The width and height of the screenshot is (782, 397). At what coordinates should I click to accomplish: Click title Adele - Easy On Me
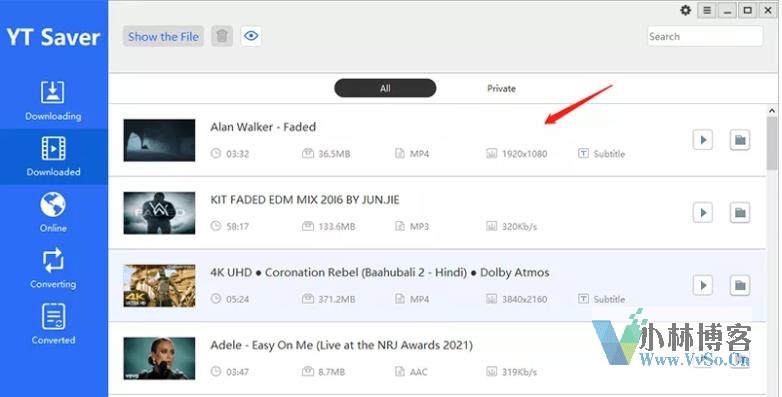click(x=341, y=345)
